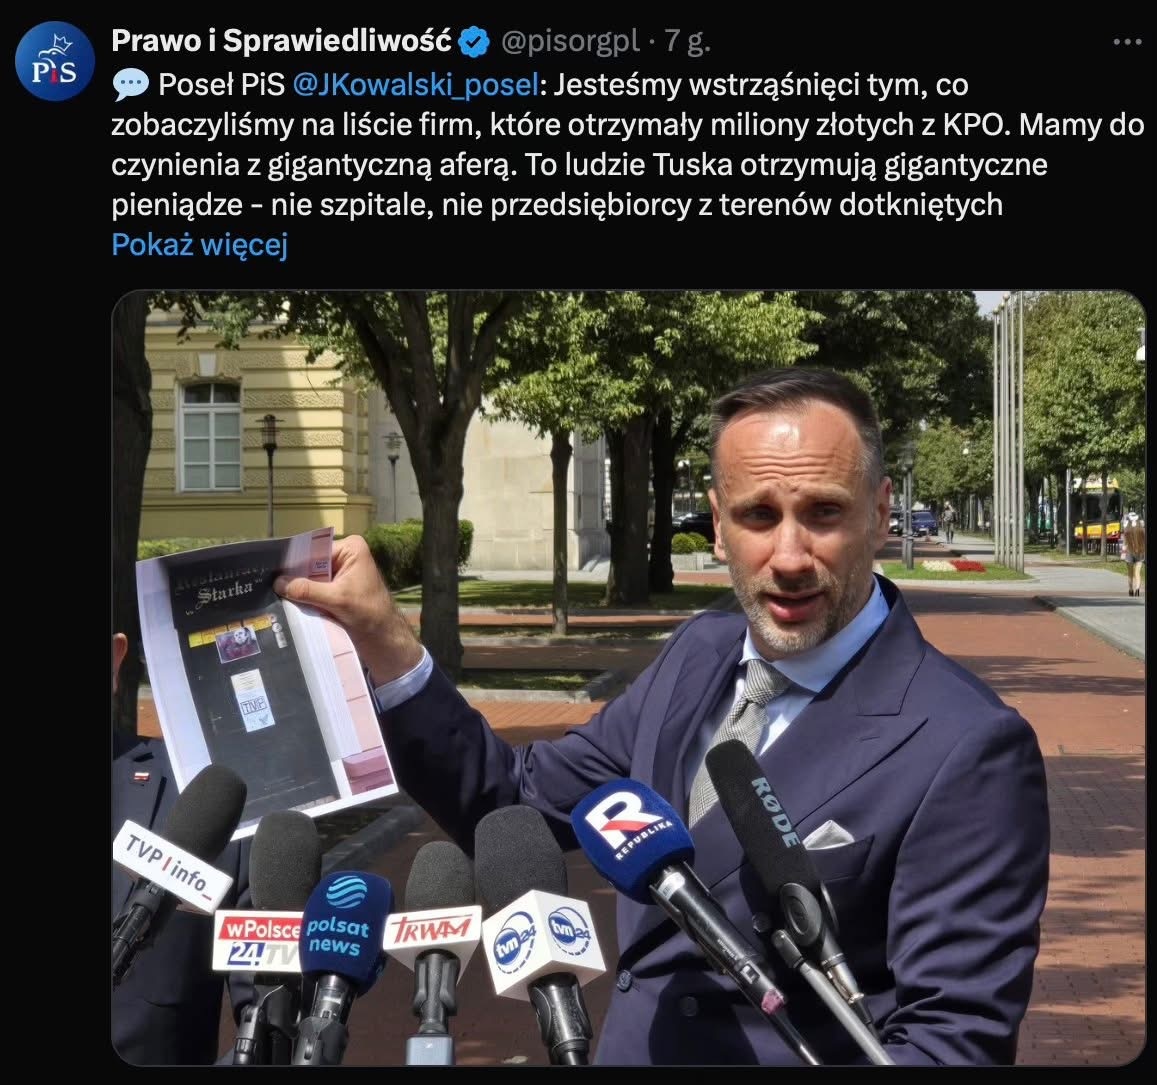The height and width of the screenshot is (1085, 1157).
Task: Click the blue verified badge icon
Action: pos(474,41)
